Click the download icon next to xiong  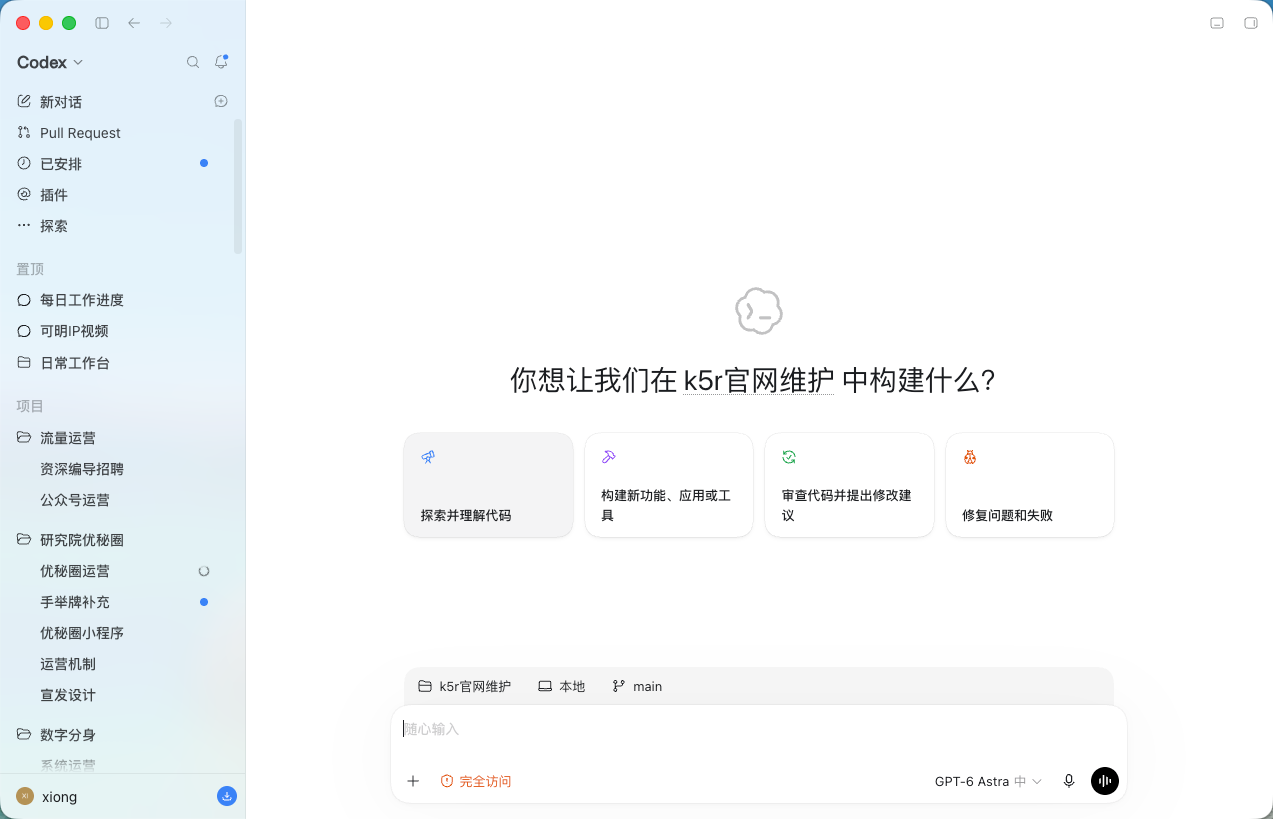click(227, 796)
